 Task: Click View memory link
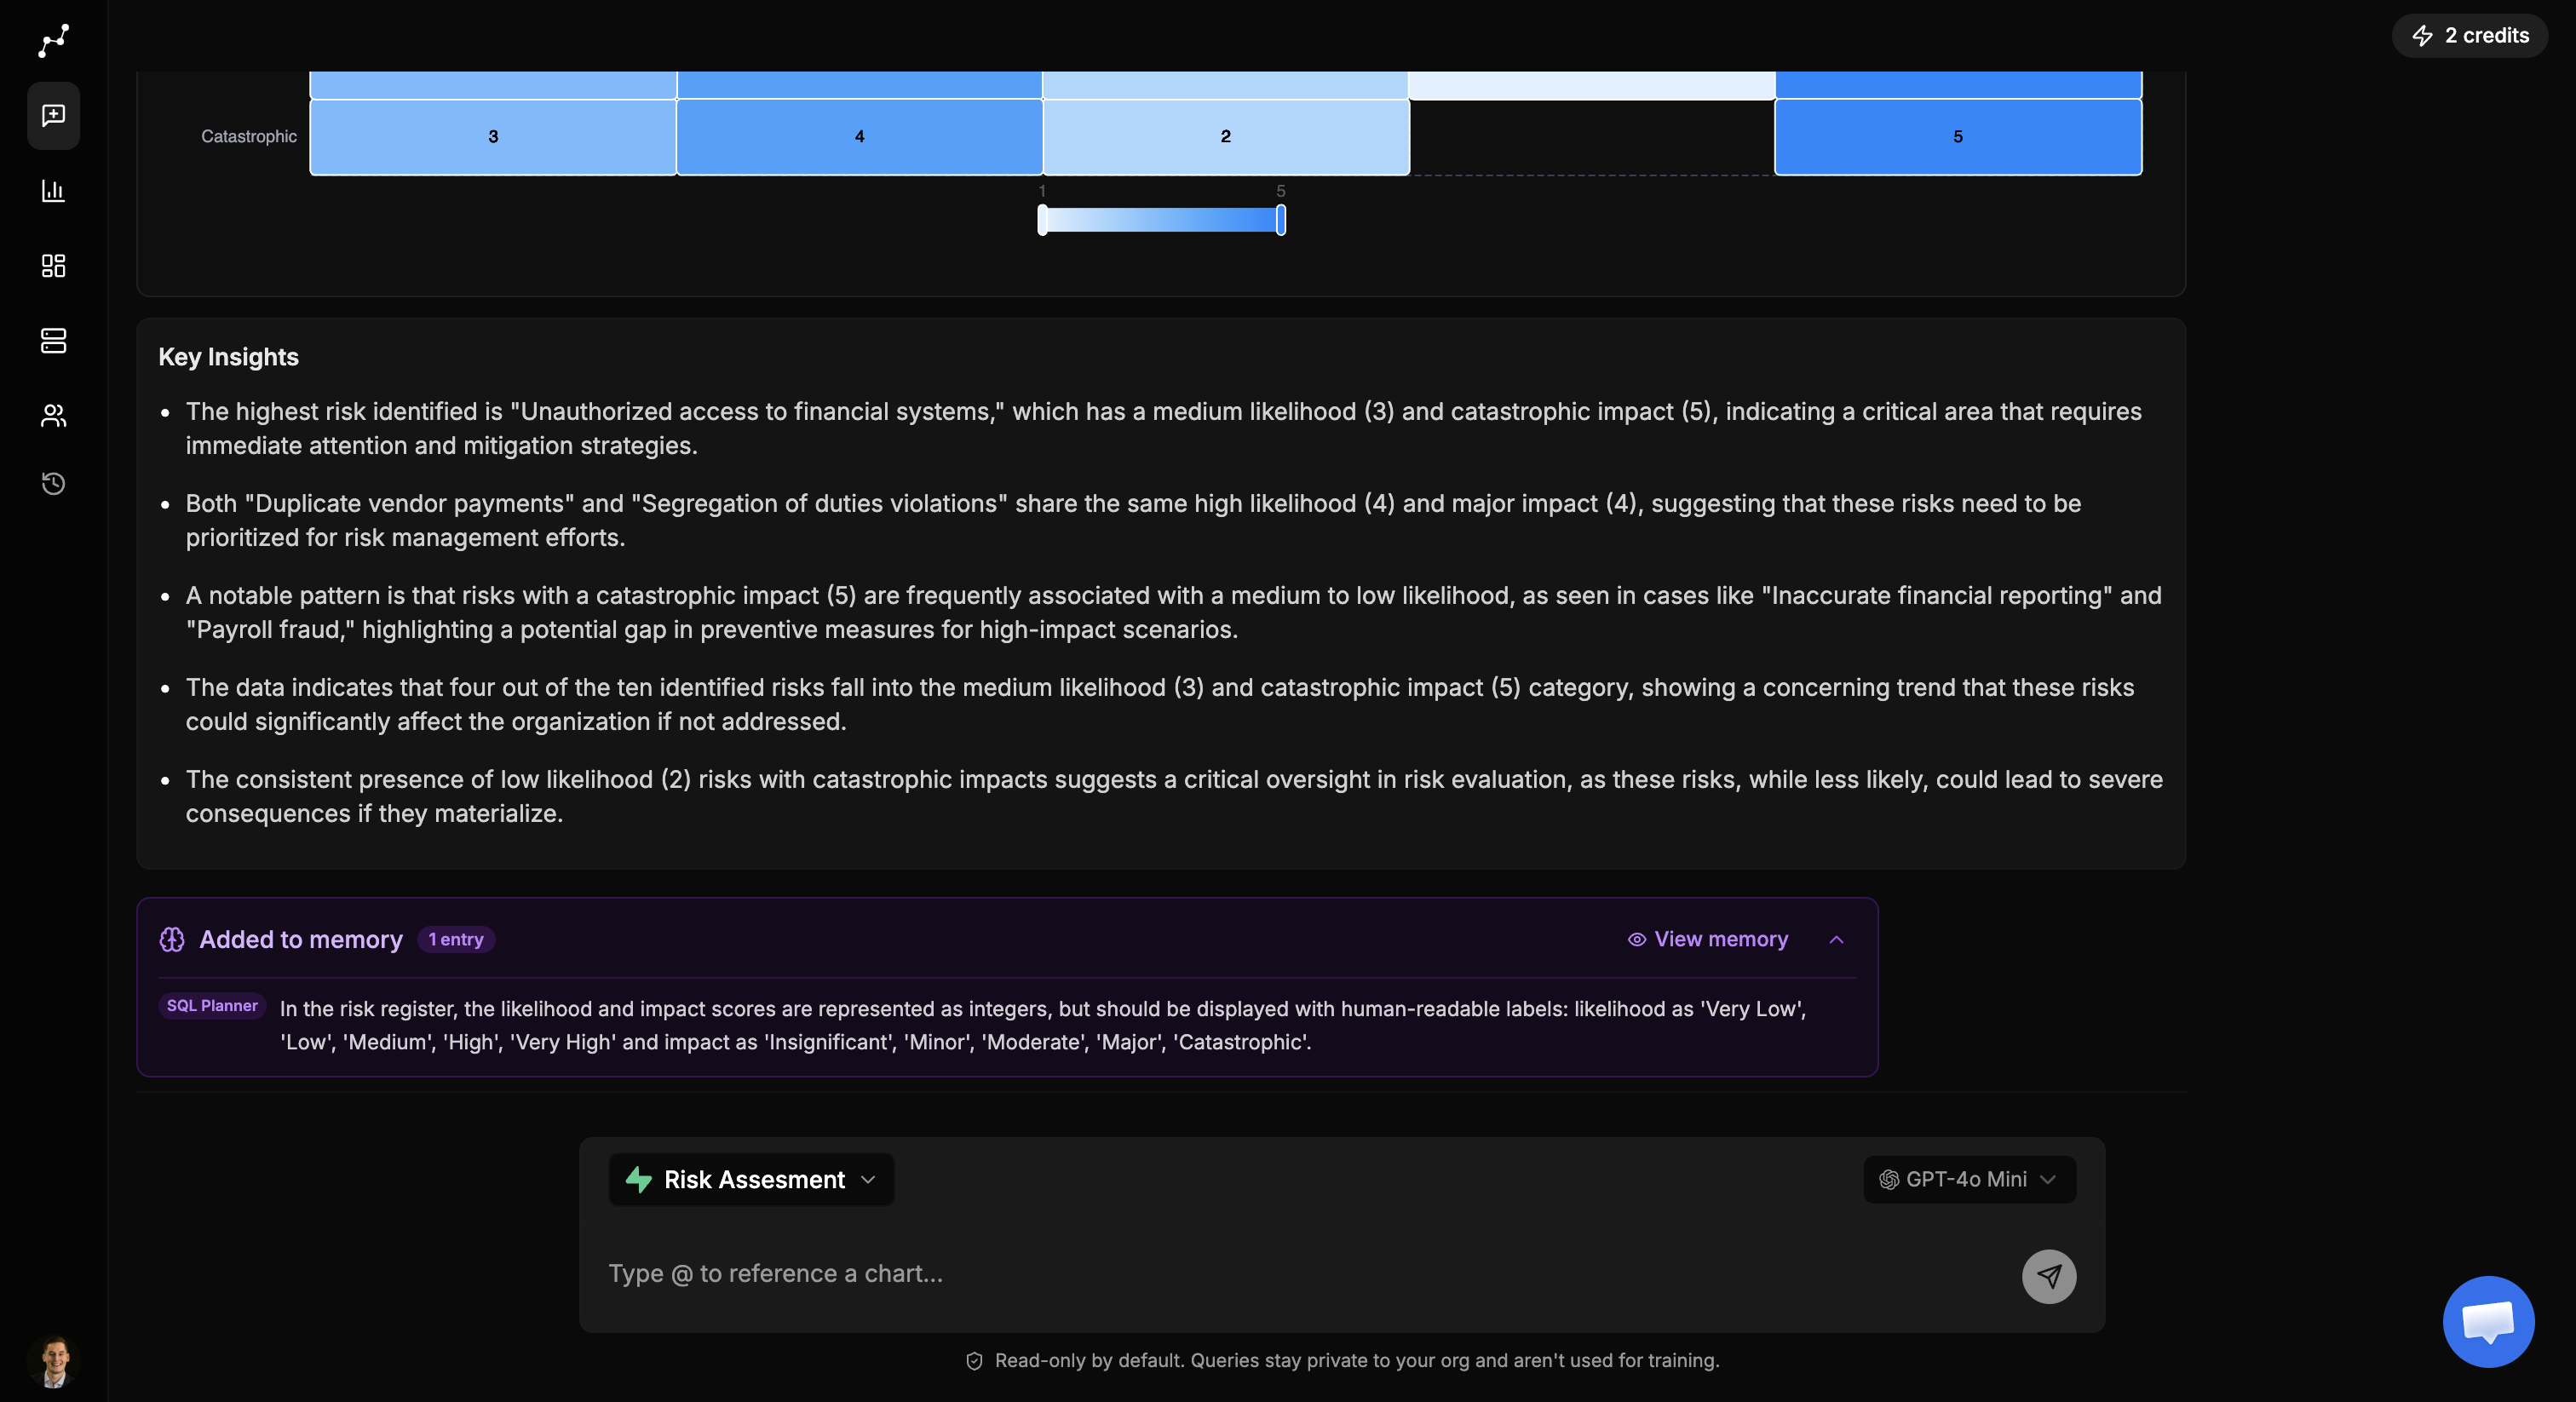(1708, 939)
